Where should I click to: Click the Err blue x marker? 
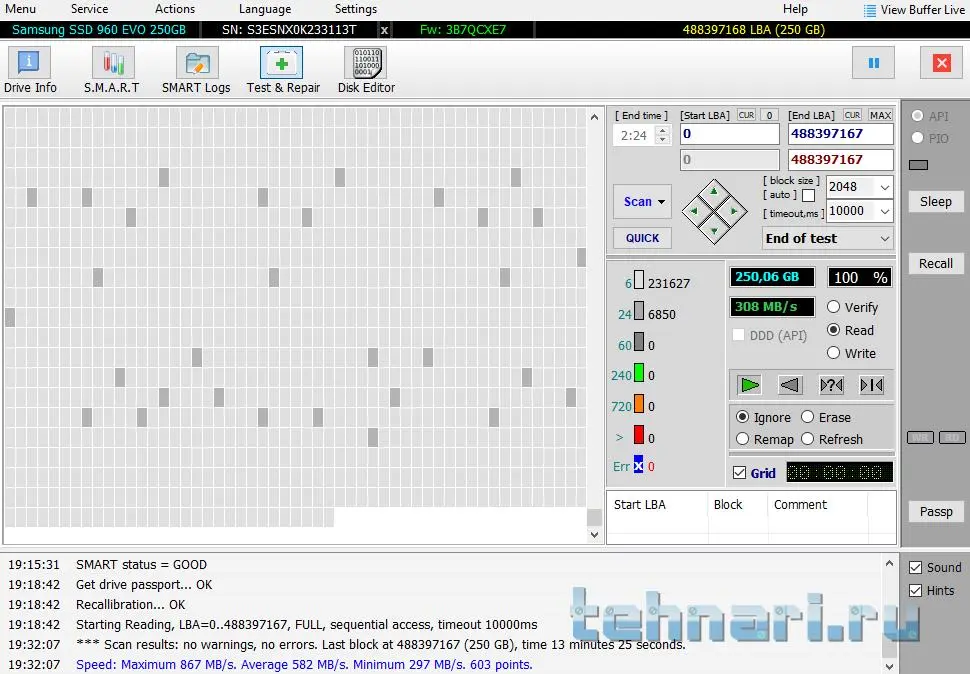(638, 465)
